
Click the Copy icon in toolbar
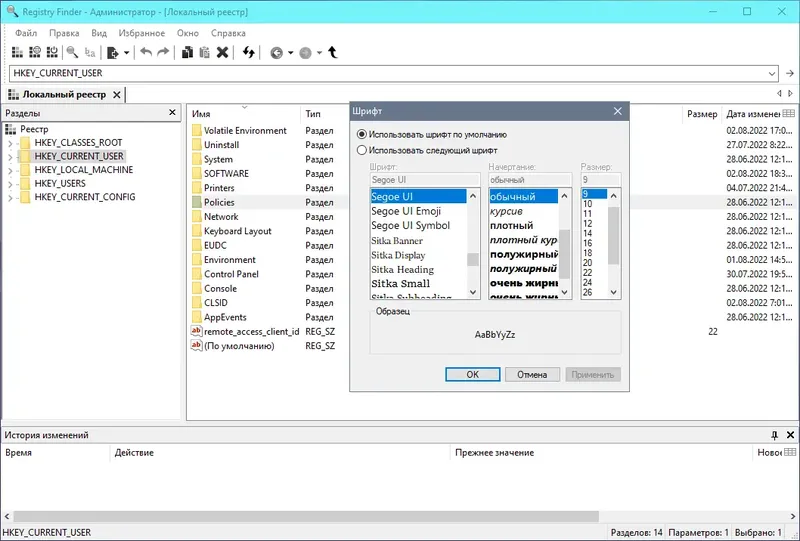pos(187,52)
